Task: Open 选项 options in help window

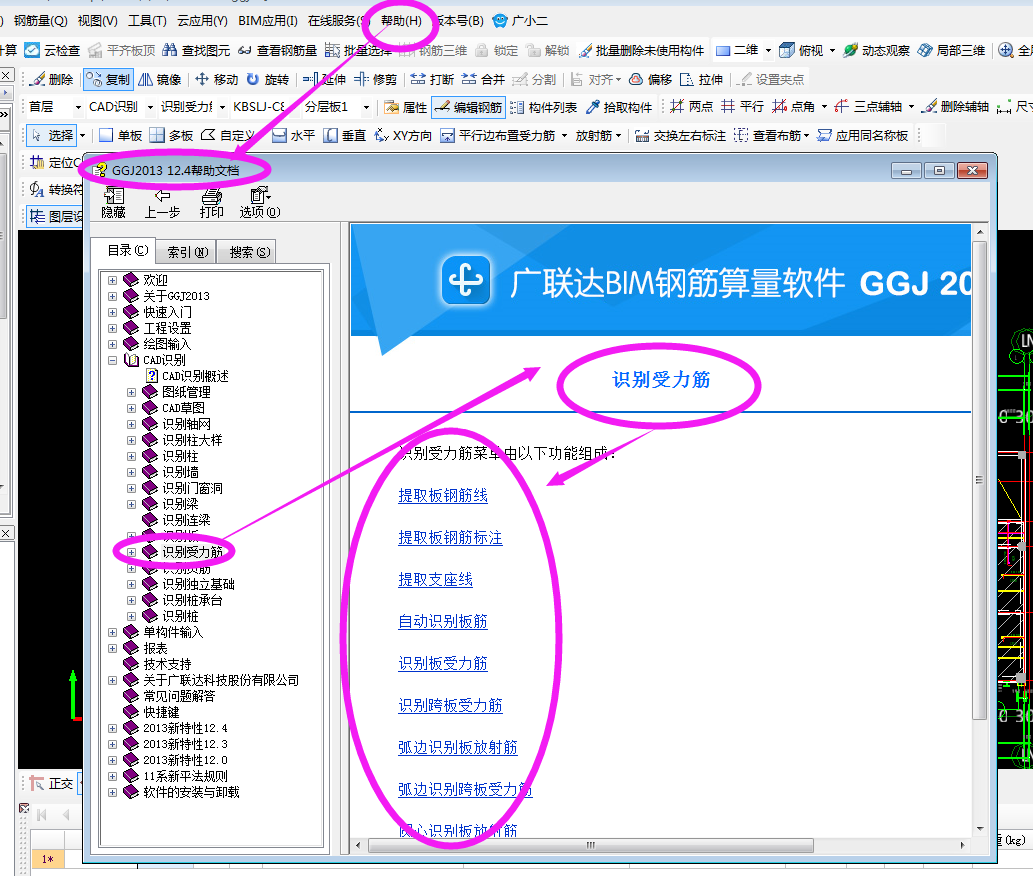Action: [260, 202]
